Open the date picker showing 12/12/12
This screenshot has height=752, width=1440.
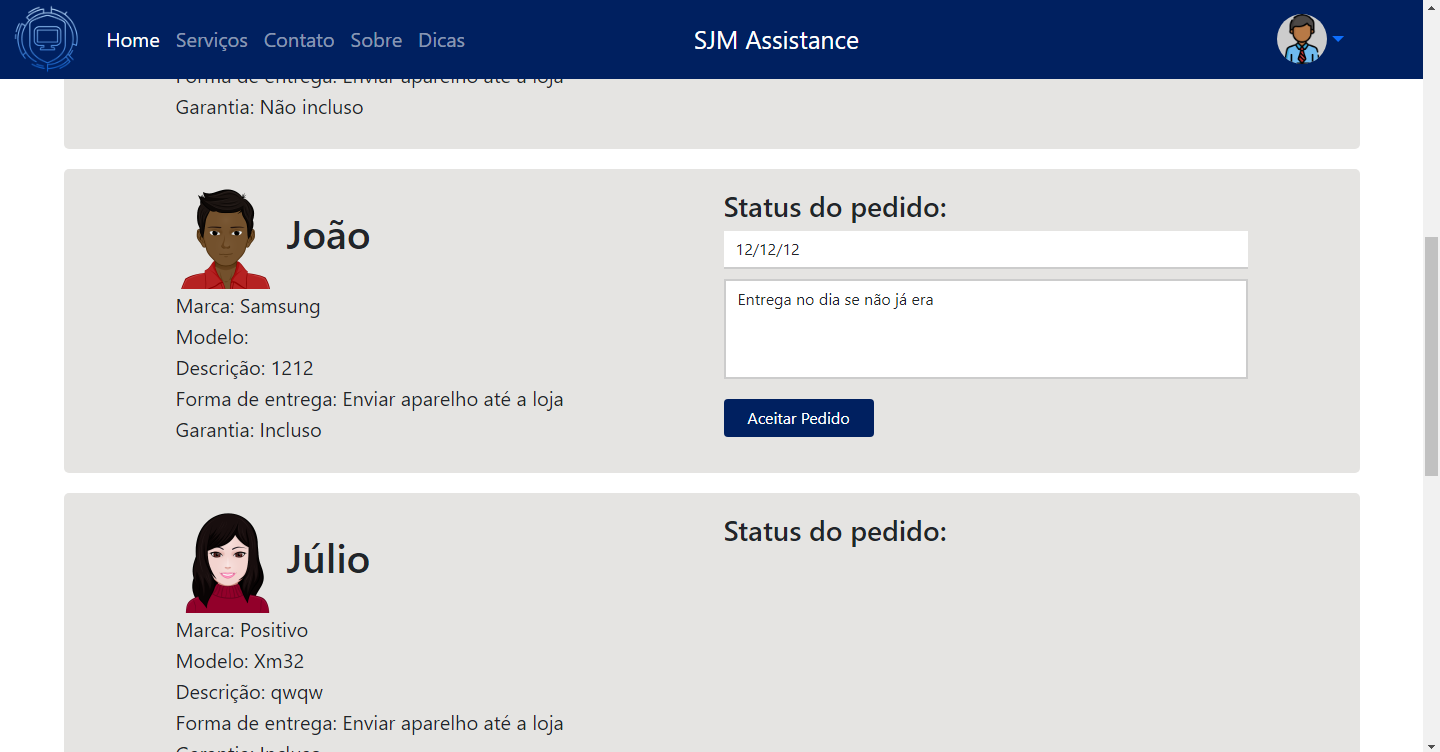click(985, 249)
